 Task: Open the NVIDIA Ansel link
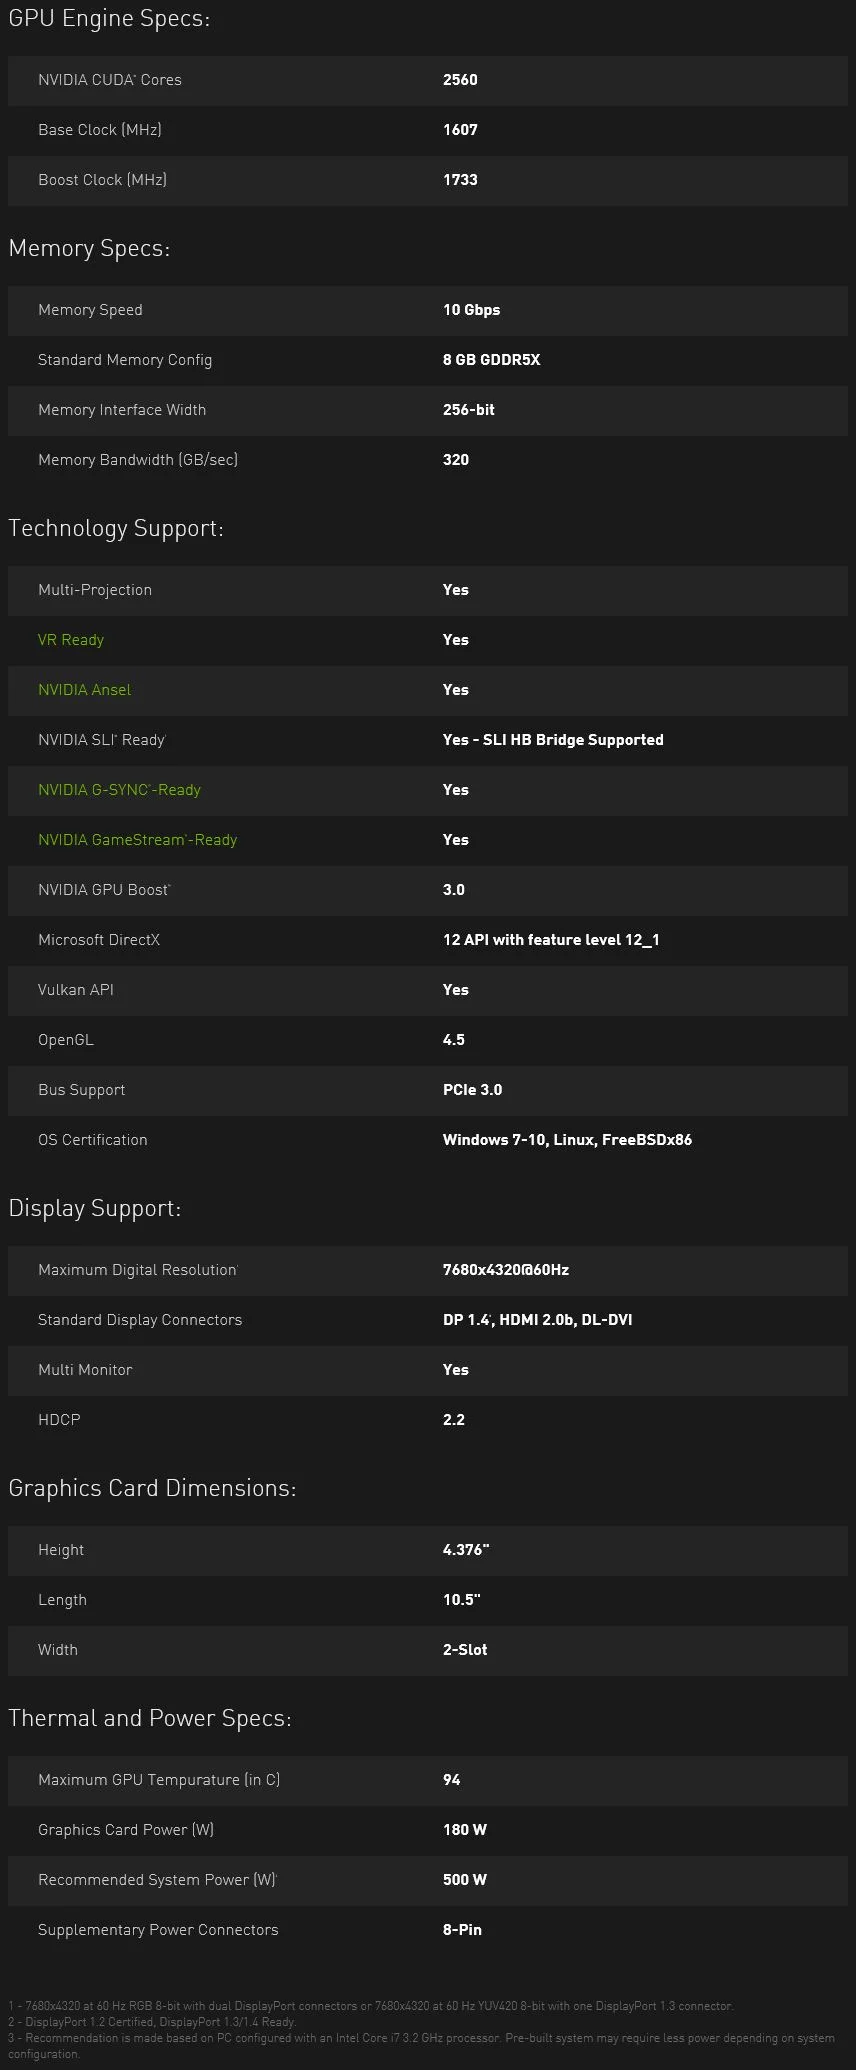[x=84, y=690]
